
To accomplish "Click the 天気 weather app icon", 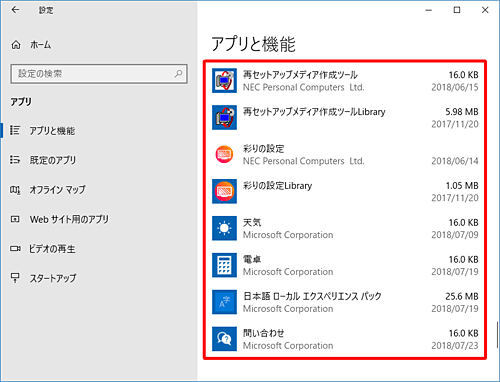I will pos(224,228).
